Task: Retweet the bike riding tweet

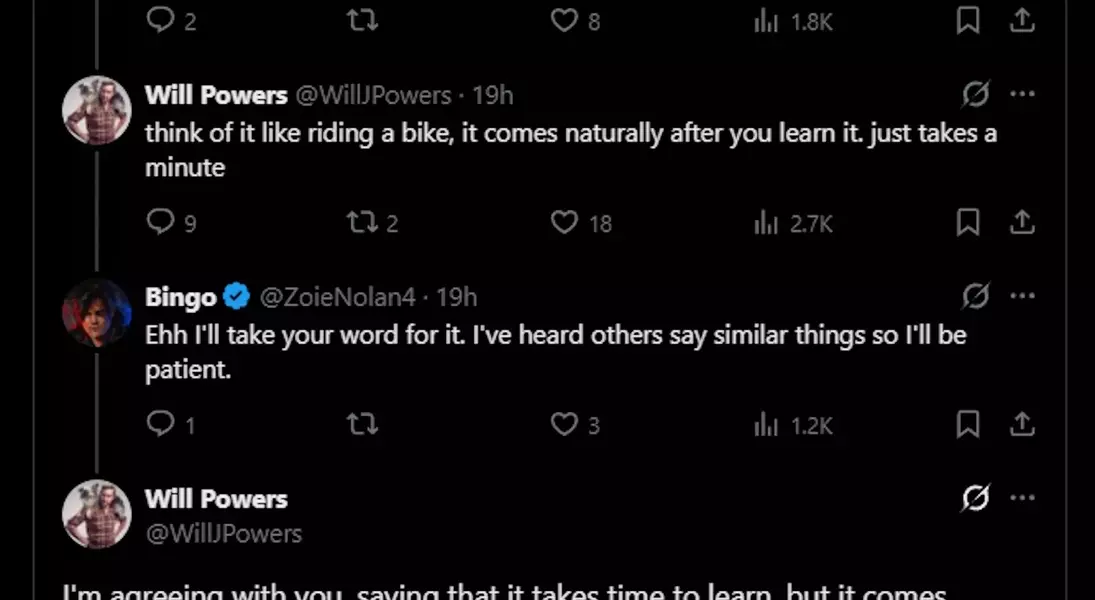Action: [361, 221]
